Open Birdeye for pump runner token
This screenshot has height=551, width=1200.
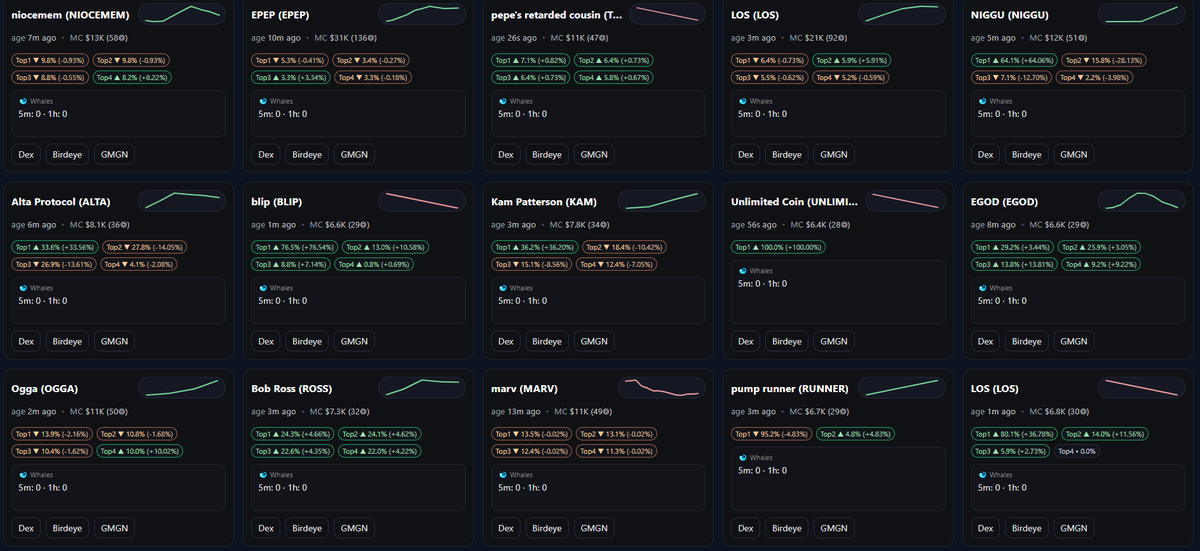coord(787,529)
